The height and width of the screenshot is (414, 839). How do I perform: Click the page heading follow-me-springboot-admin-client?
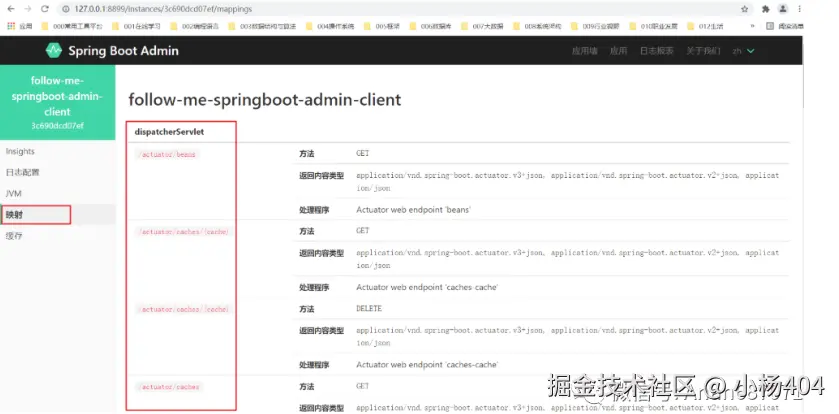(x=264, y=99)
